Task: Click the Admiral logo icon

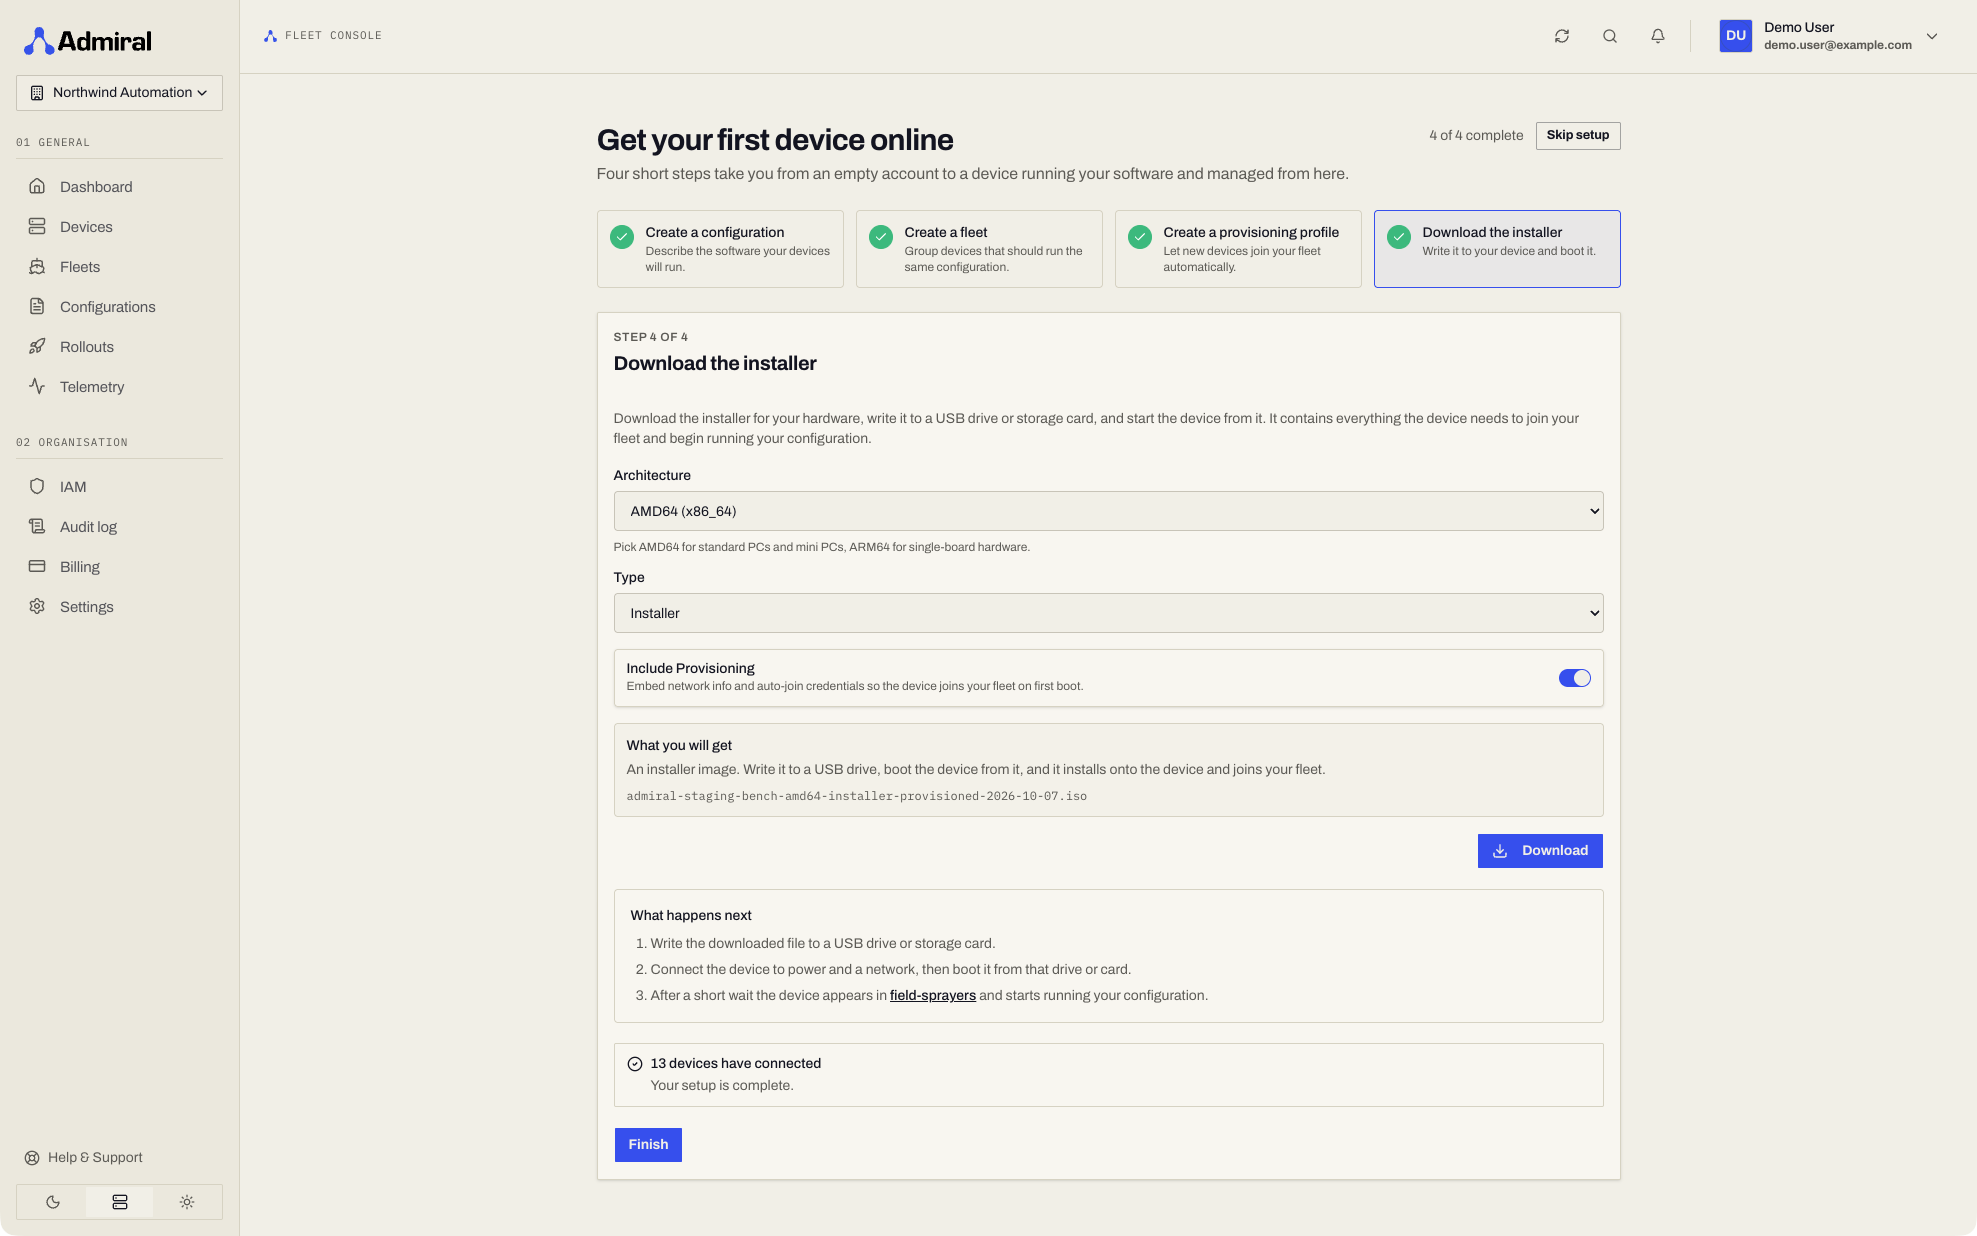Action: (39, 41)
